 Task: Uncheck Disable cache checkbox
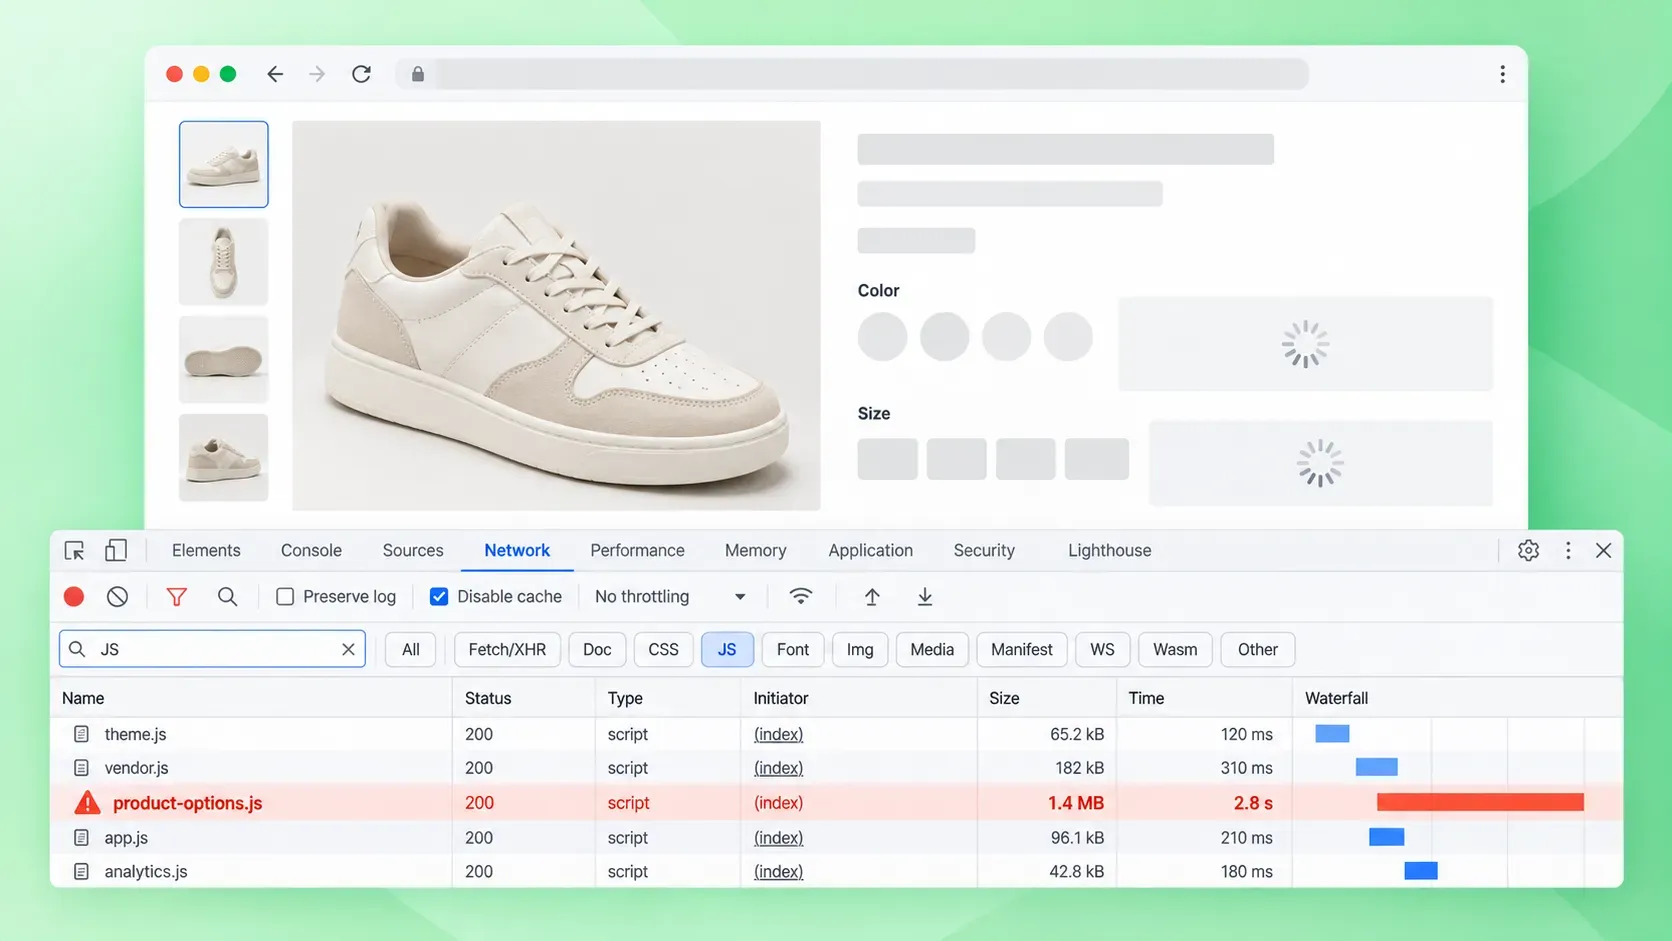(439, 597)
